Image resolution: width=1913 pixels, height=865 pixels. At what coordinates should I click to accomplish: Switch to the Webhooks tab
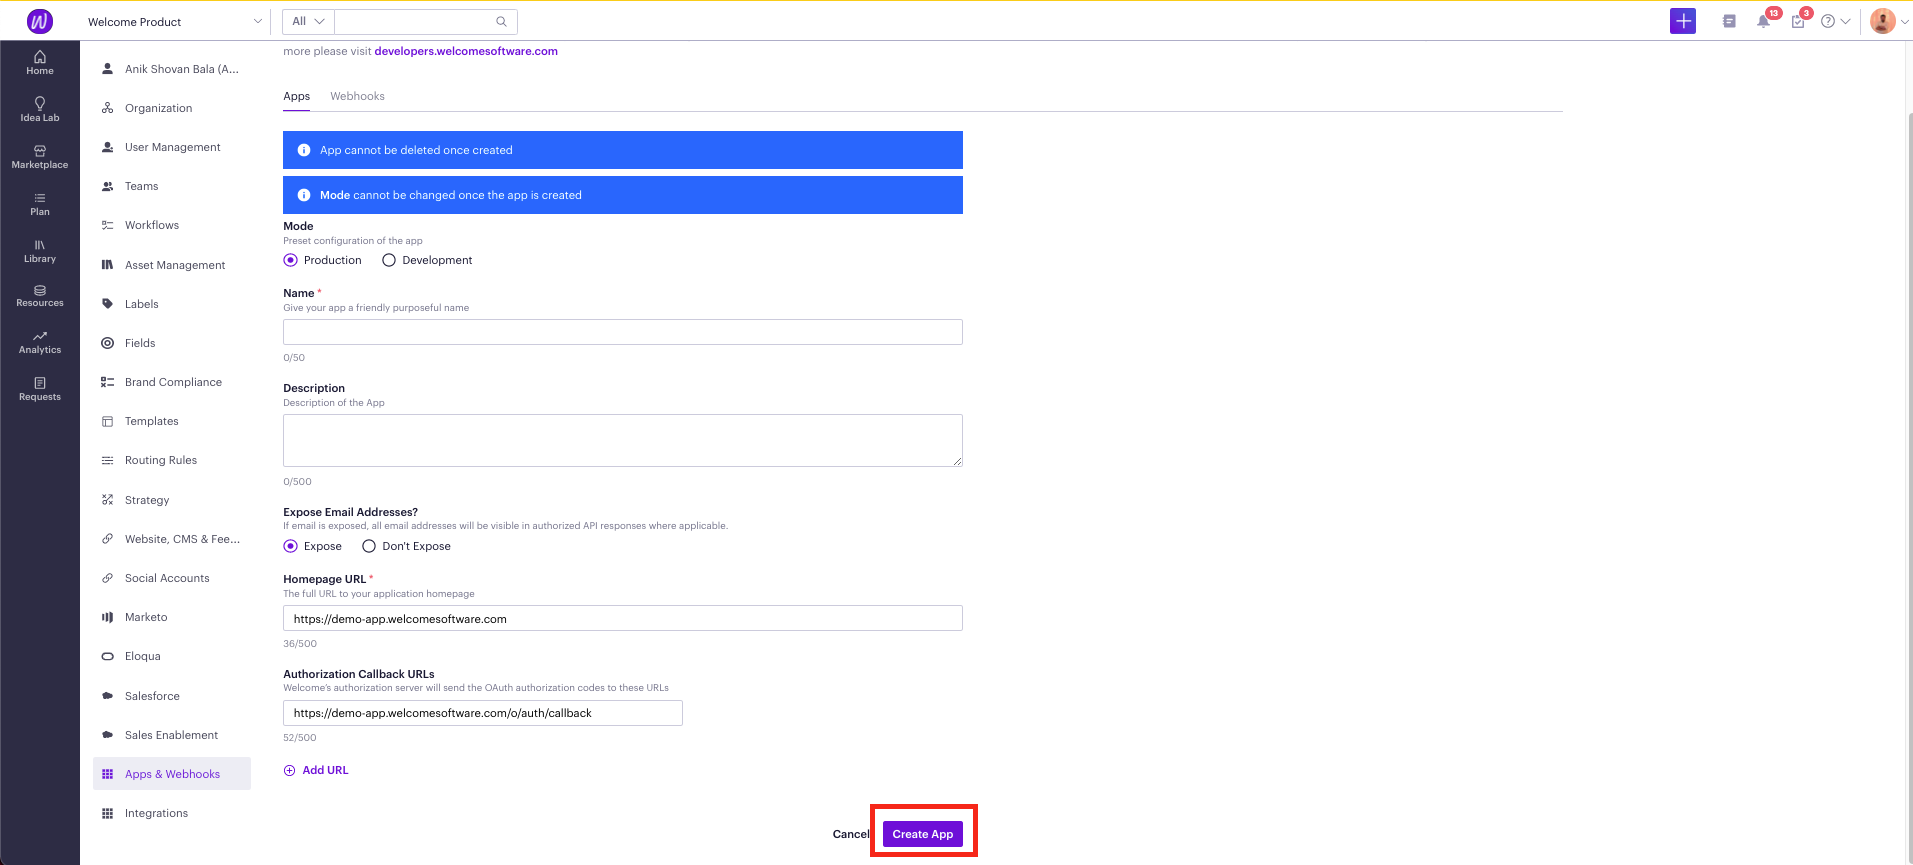[357, 96]
